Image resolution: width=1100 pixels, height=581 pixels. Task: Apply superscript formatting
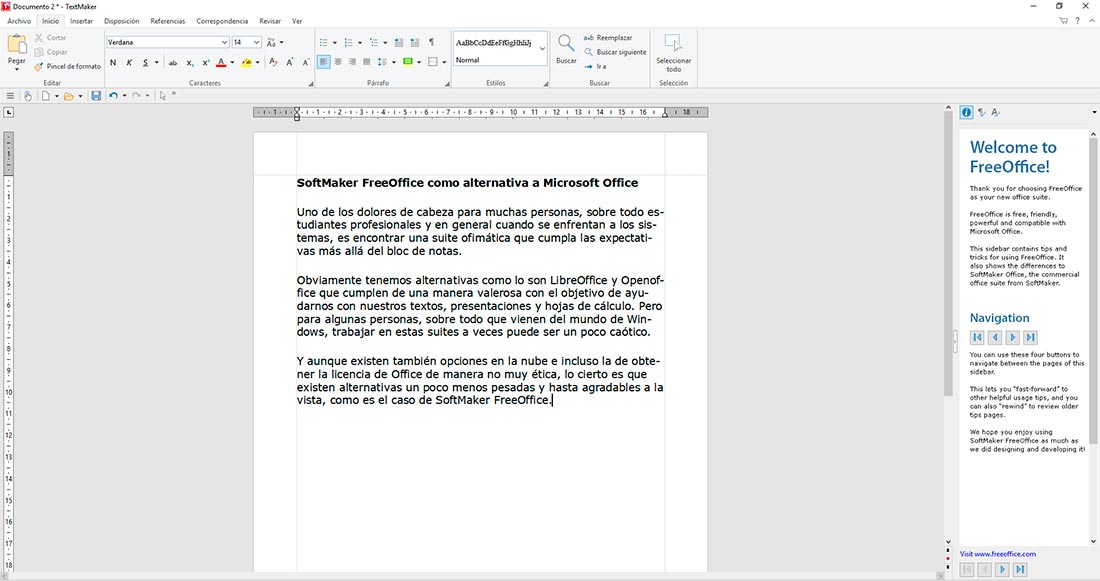pos(205,63)
